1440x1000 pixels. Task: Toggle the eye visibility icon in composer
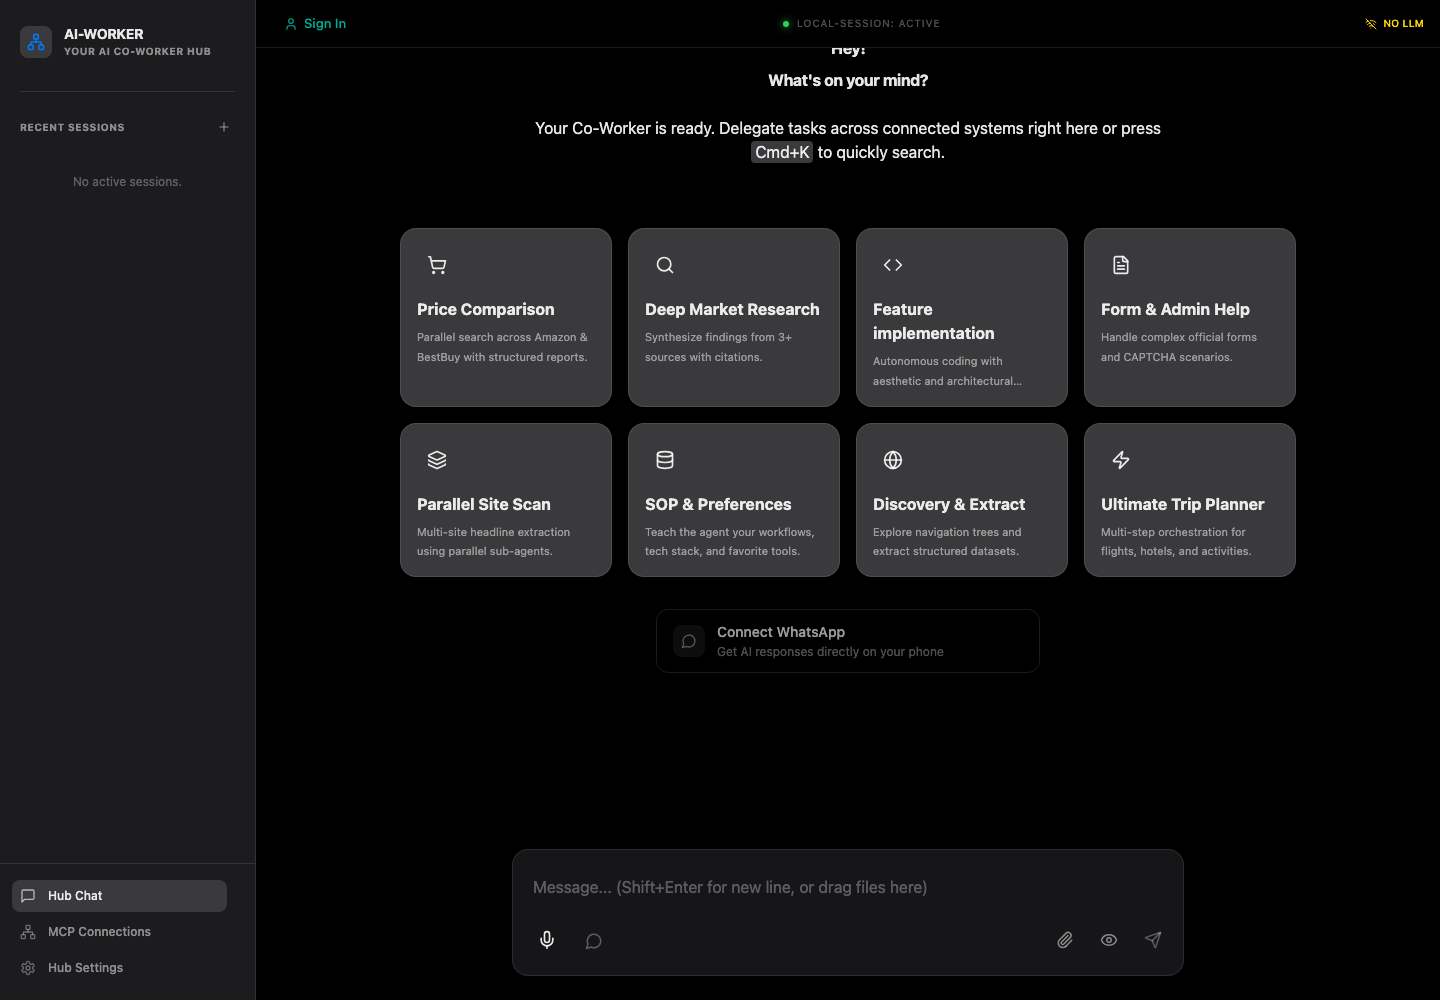click(1109, 940)
